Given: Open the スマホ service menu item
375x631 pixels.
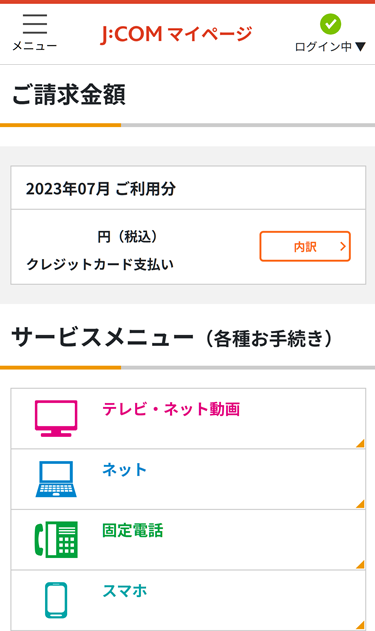Looking at the screenshot, I should (x=188, y=600).
